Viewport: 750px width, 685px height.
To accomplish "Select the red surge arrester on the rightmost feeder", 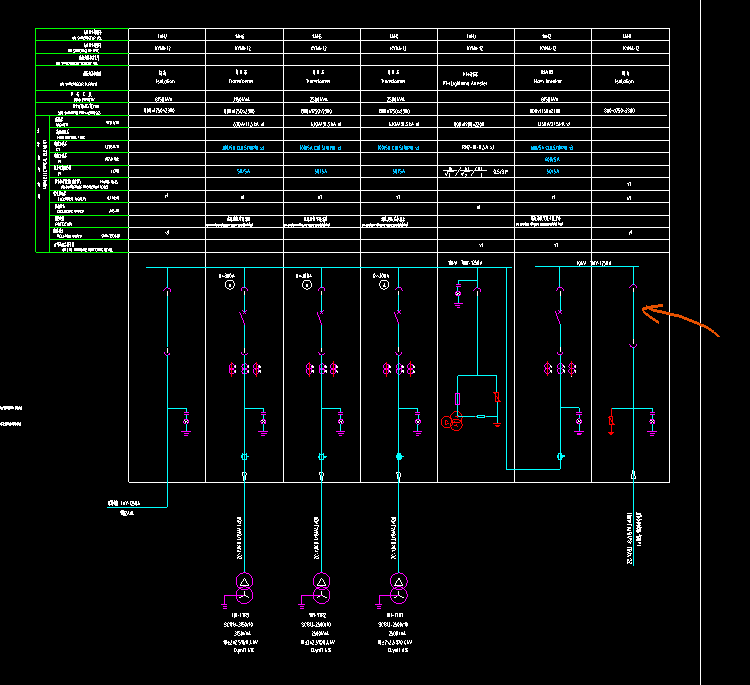I will pos(611,421).
